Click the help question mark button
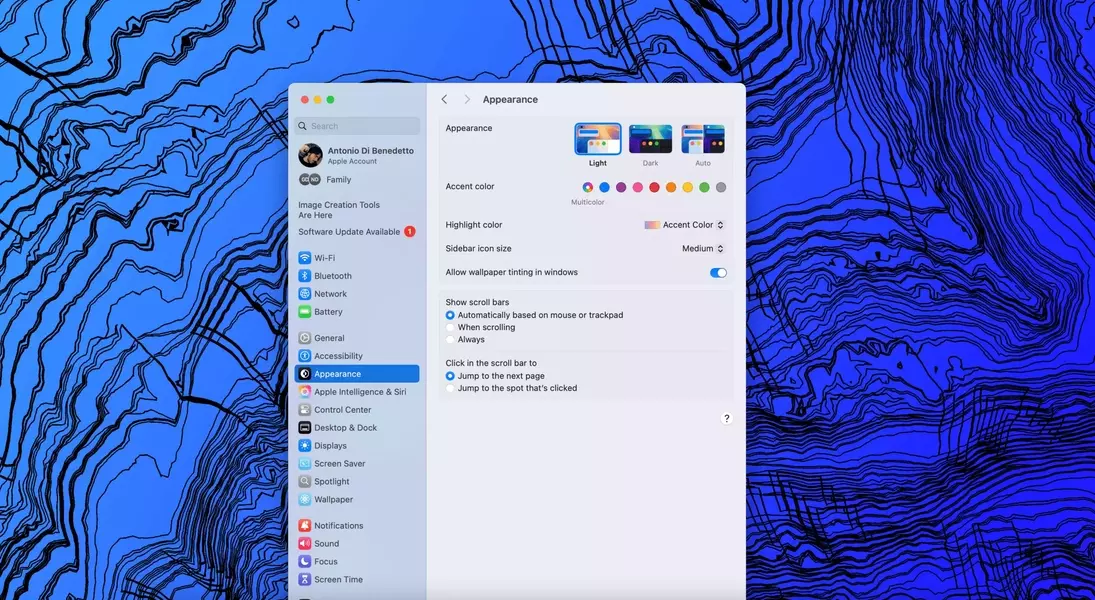 click(727, 418)
